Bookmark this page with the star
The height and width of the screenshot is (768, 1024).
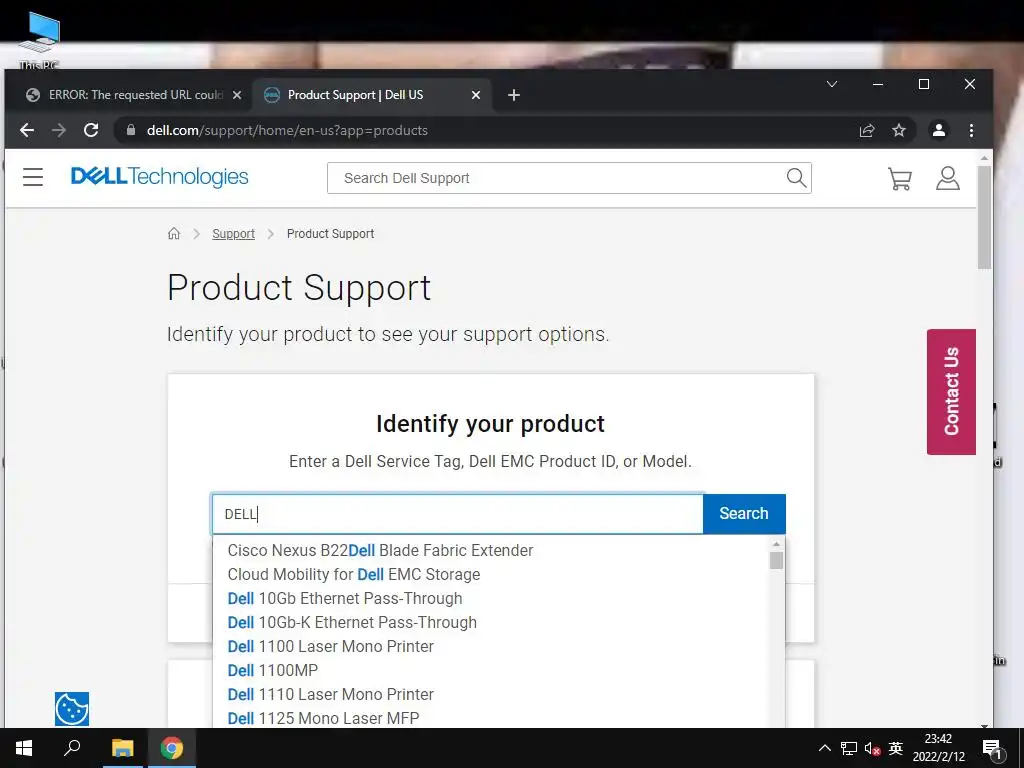coord(899,130)
